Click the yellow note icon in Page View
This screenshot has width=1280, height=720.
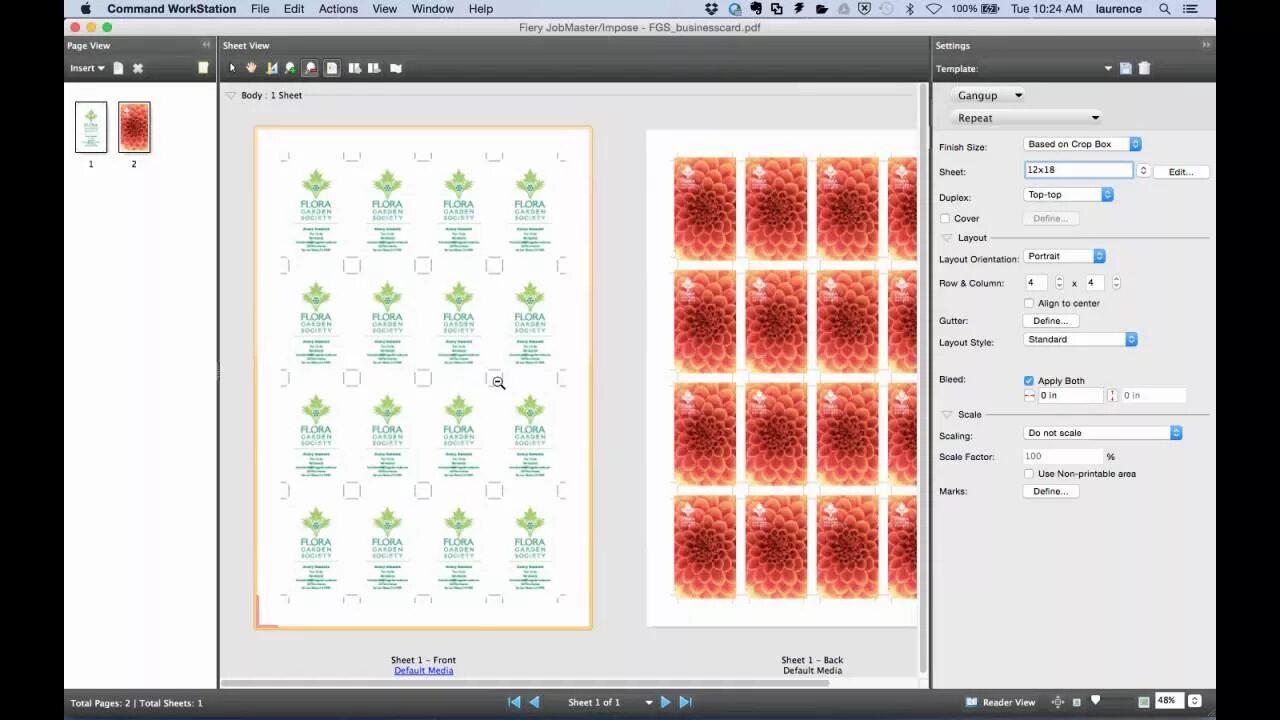click(203, 68)
